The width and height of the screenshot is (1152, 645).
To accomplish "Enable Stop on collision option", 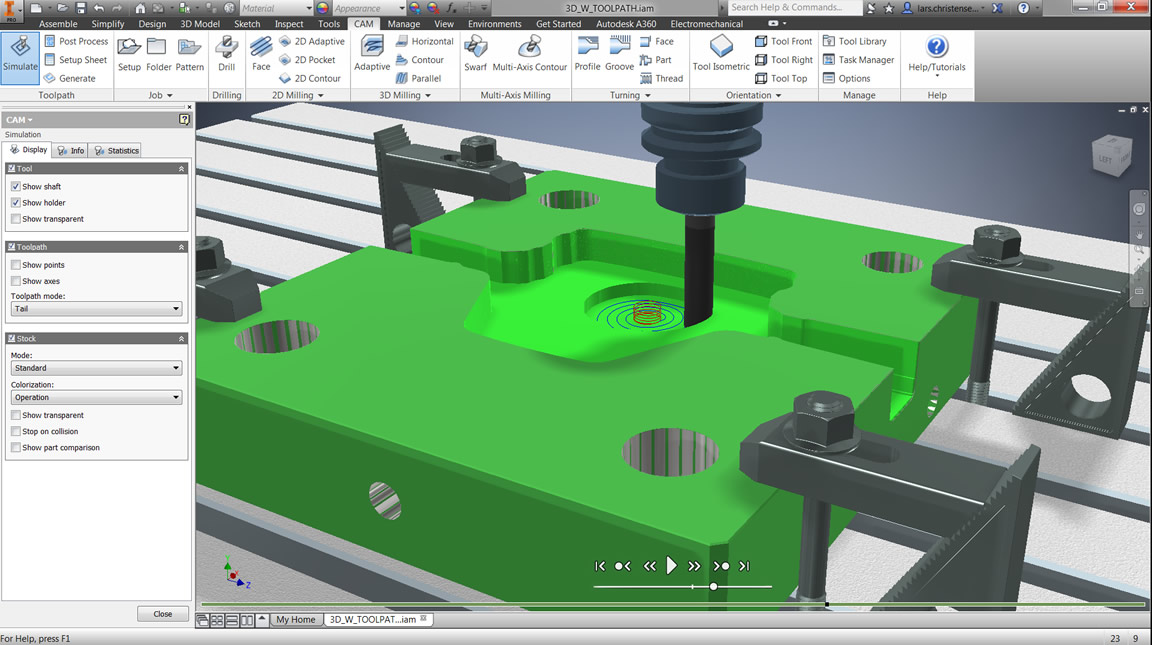I will 16,431.
